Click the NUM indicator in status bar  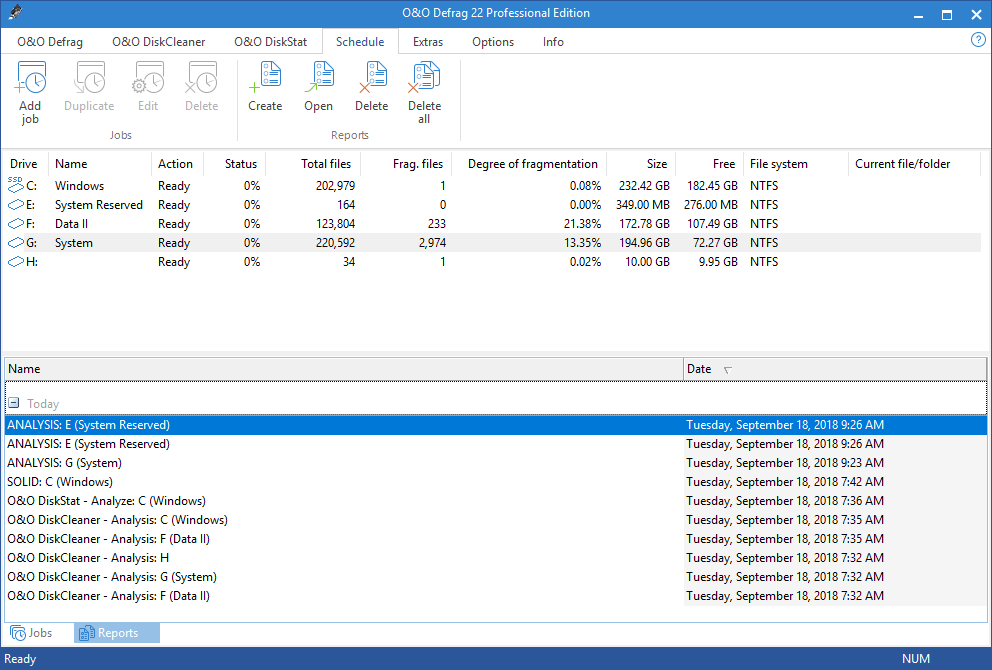coord(915,659)
